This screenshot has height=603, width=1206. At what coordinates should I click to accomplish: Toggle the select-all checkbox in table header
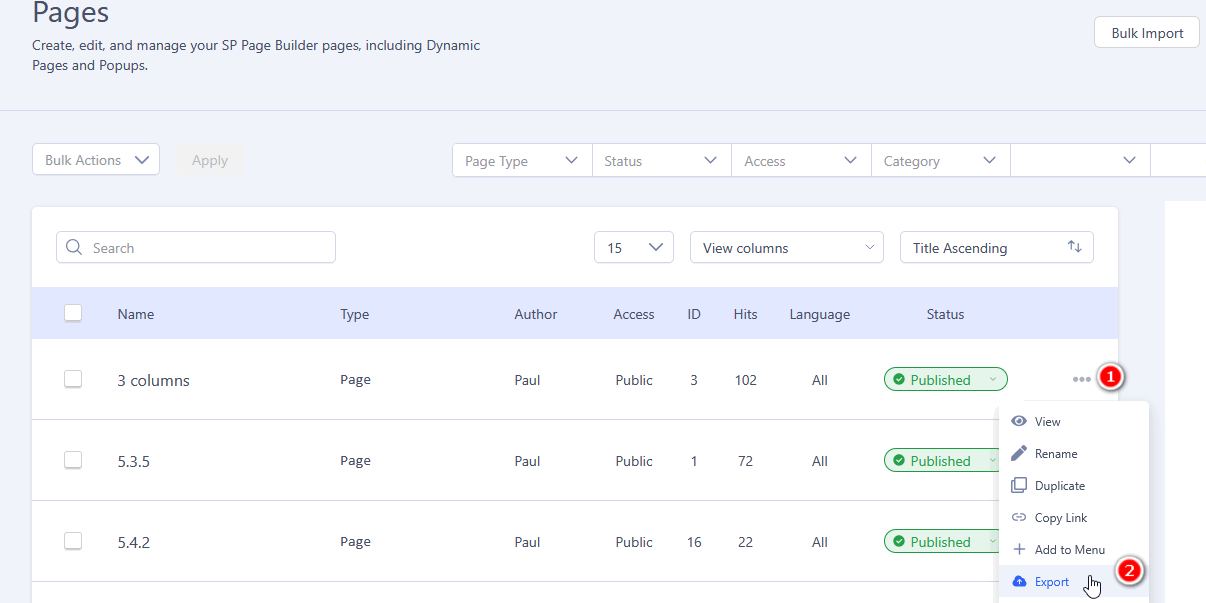(x=73, y=313)
